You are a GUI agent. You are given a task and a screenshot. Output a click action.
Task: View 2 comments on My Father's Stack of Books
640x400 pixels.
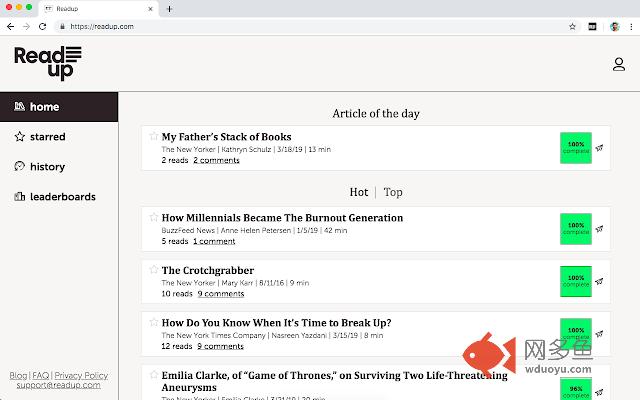coord(216,160)
